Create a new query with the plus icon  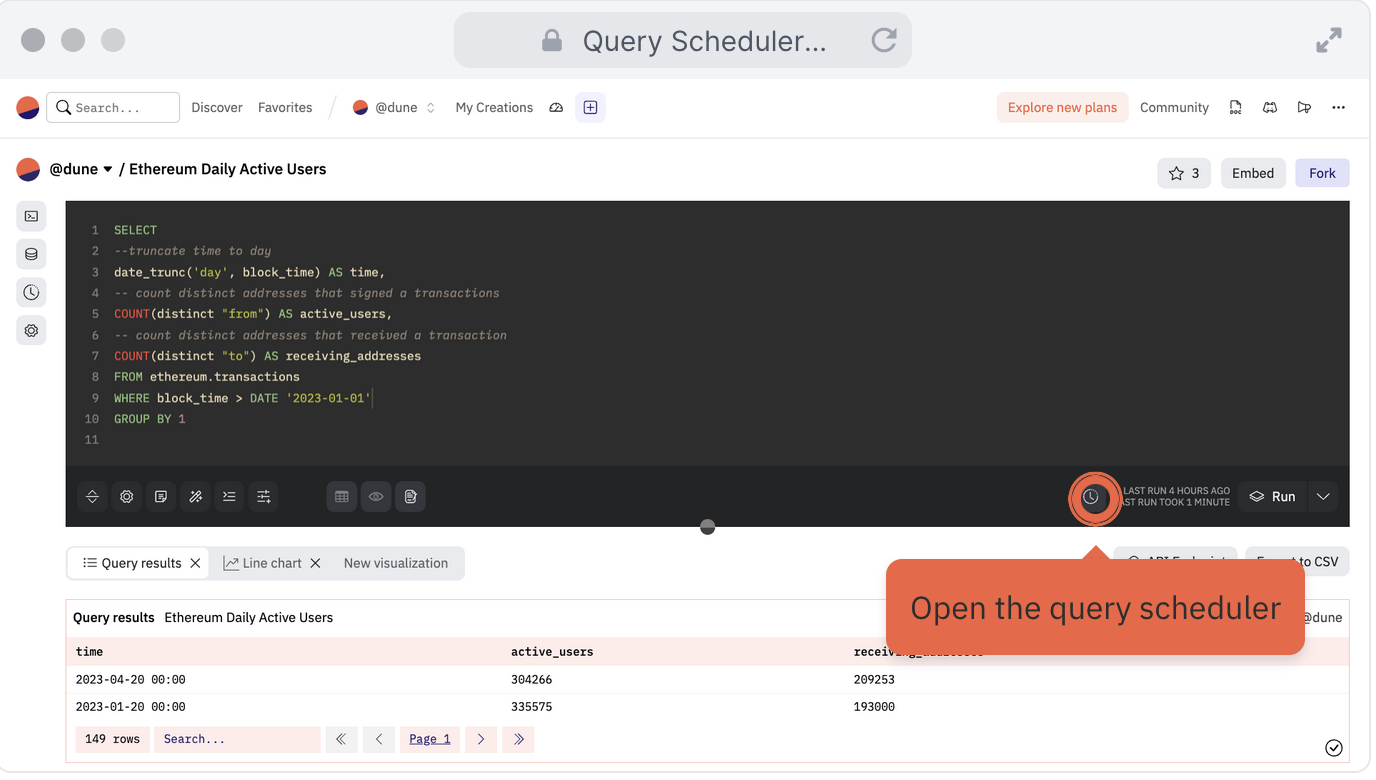(590, 107)
